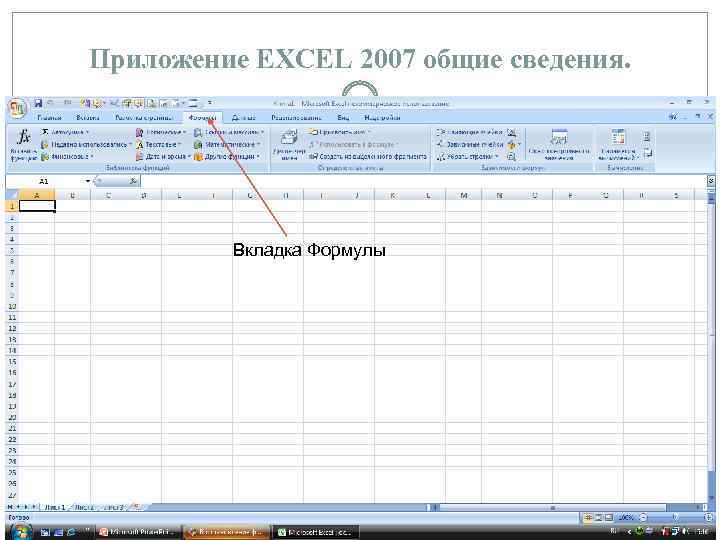Open Customize Quick Access Toolbar dropdown
720x540 pixels.
(209, 103)
